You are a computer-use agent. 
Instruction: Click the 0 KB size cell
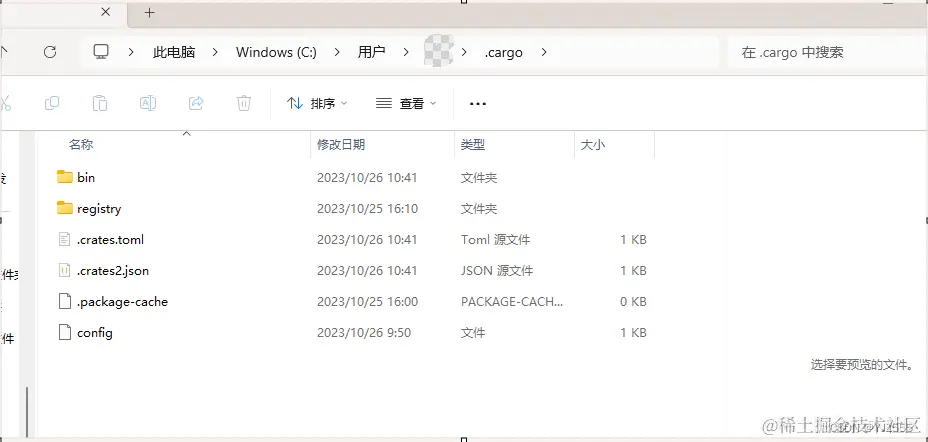coord(633,302)
